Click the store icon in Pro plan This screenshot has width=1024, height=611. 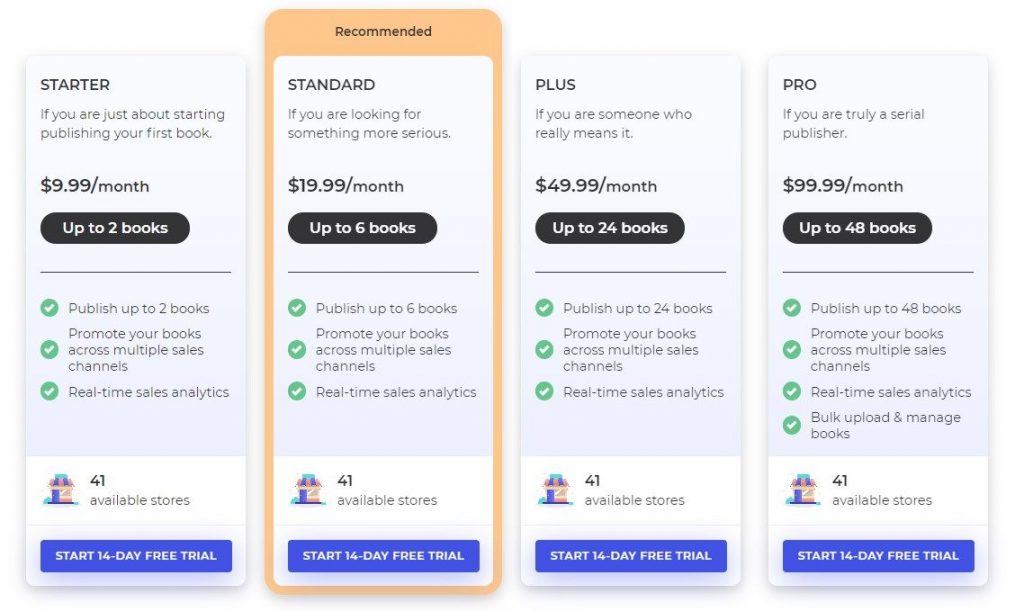[x=803, y=490]
